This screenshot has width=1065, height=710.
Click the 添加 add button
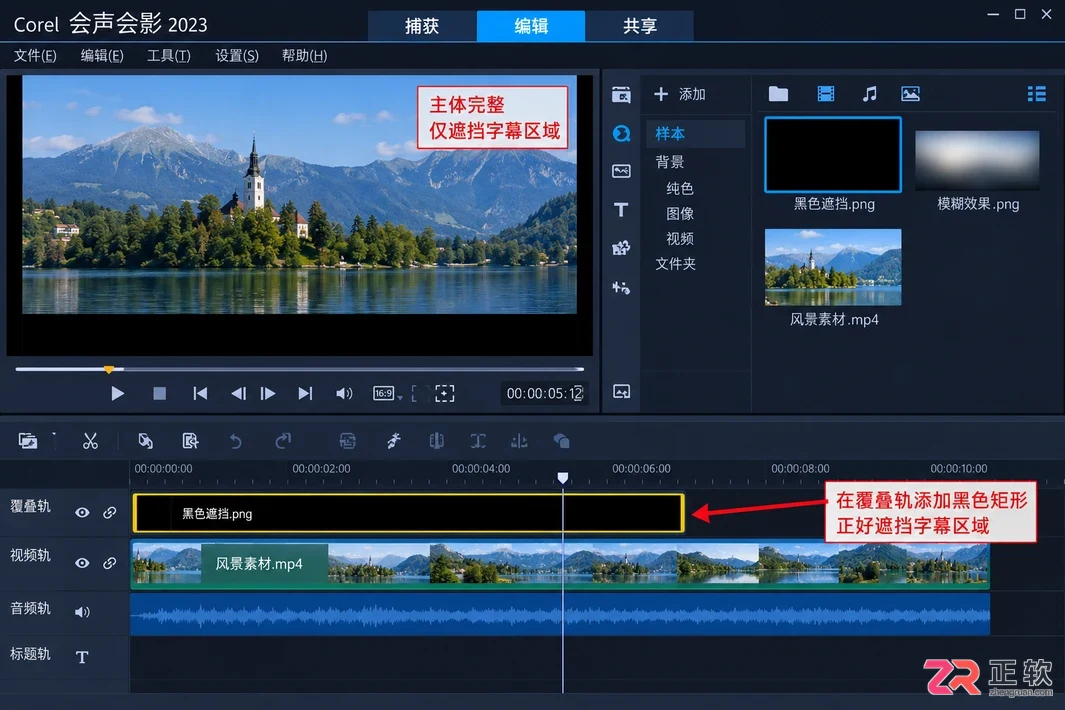(x=680, y=94)
